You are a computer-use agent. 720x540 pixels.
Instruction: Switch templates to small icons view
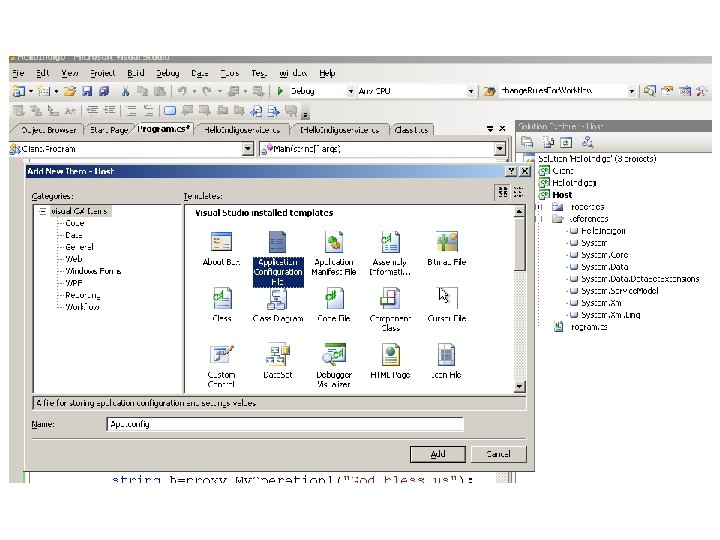518,192
